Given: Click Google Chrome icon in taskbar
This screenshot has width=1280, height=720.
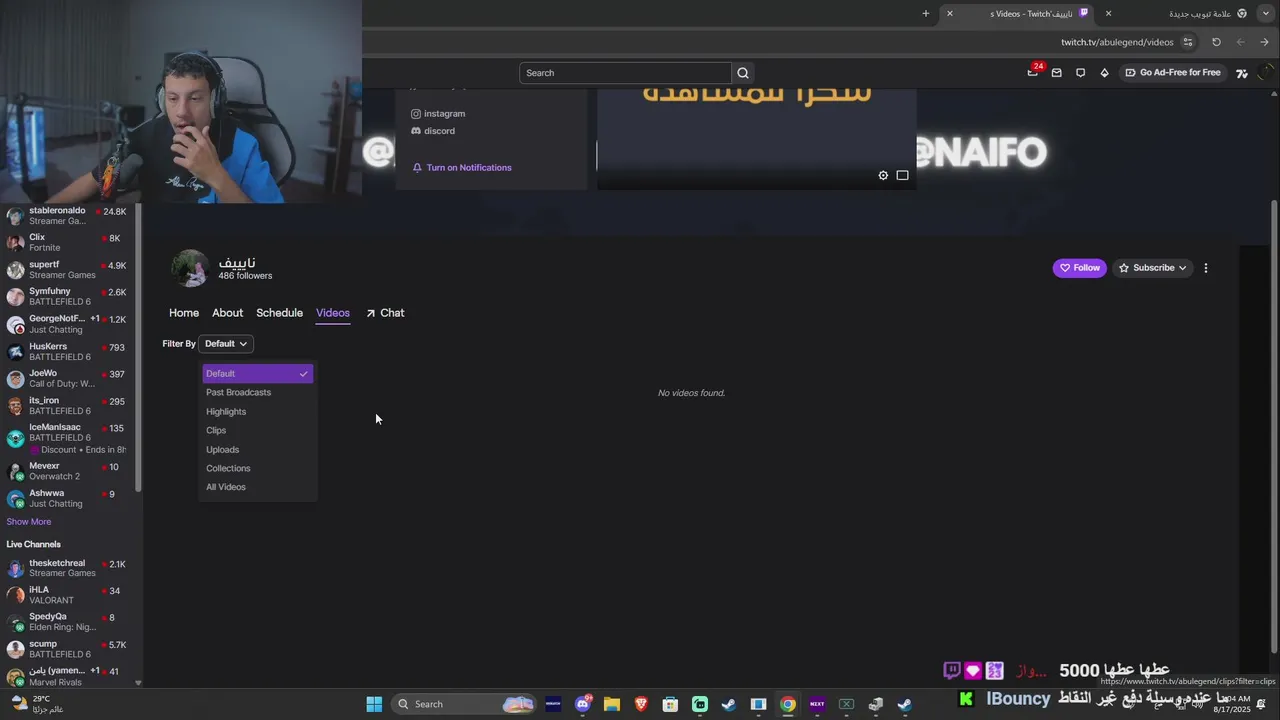Looking at the screenshot, I should click(788, 704).
